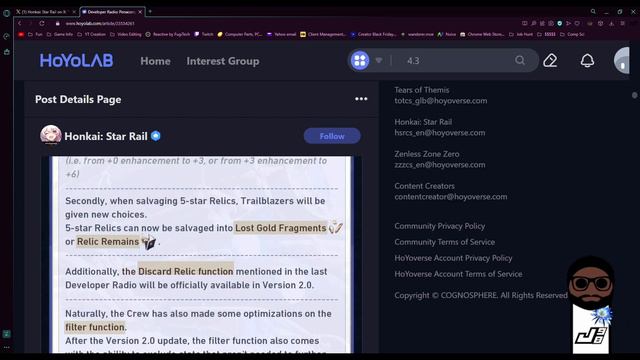Open Community Privacy Policy link

coord(440,226)
